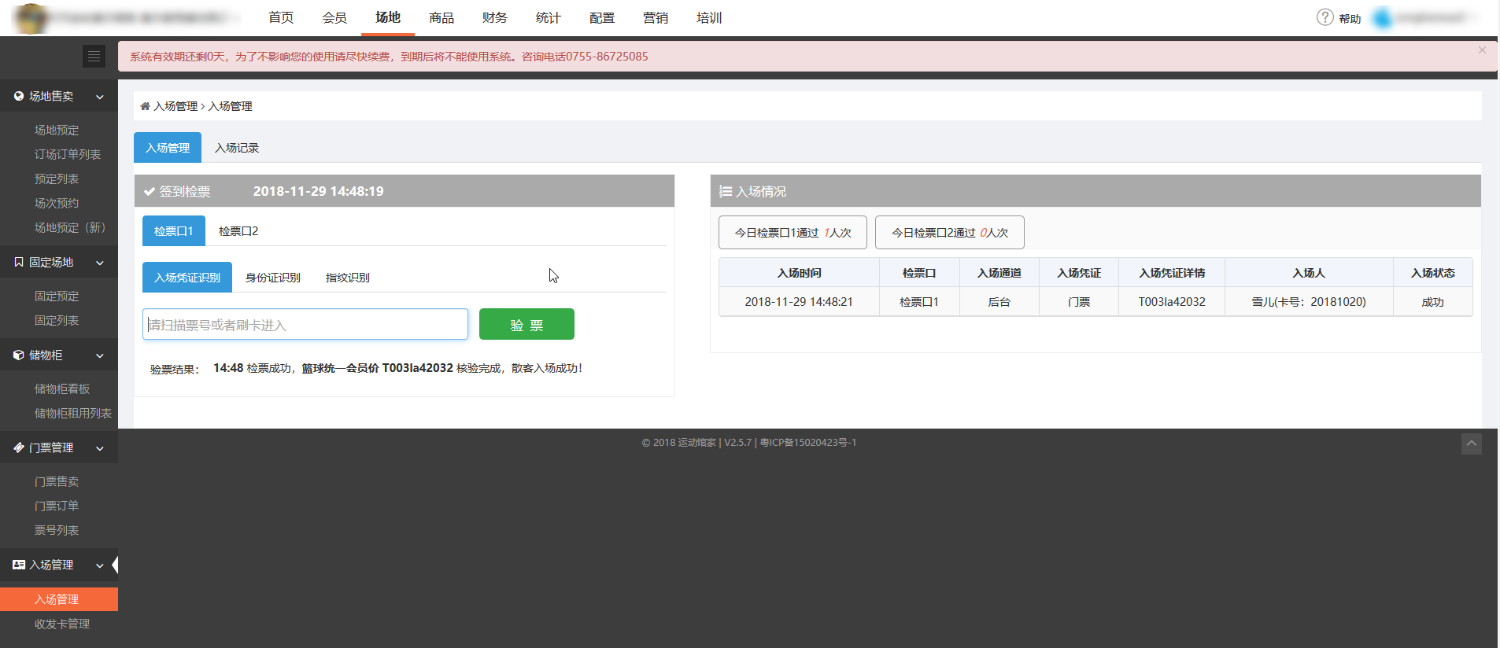The width and height of the screenshot is (1500, 648).
Task: Click the 入场凭证详情 column header
Action: click(1172, 273)
